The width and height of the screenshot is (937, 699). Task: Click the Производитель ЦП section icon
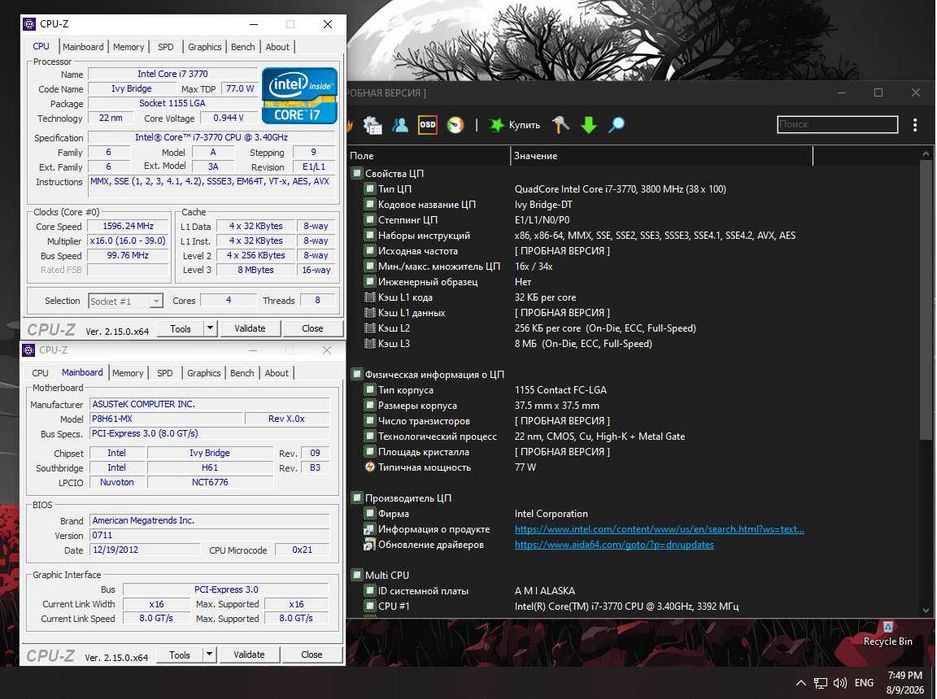(357, 498)
